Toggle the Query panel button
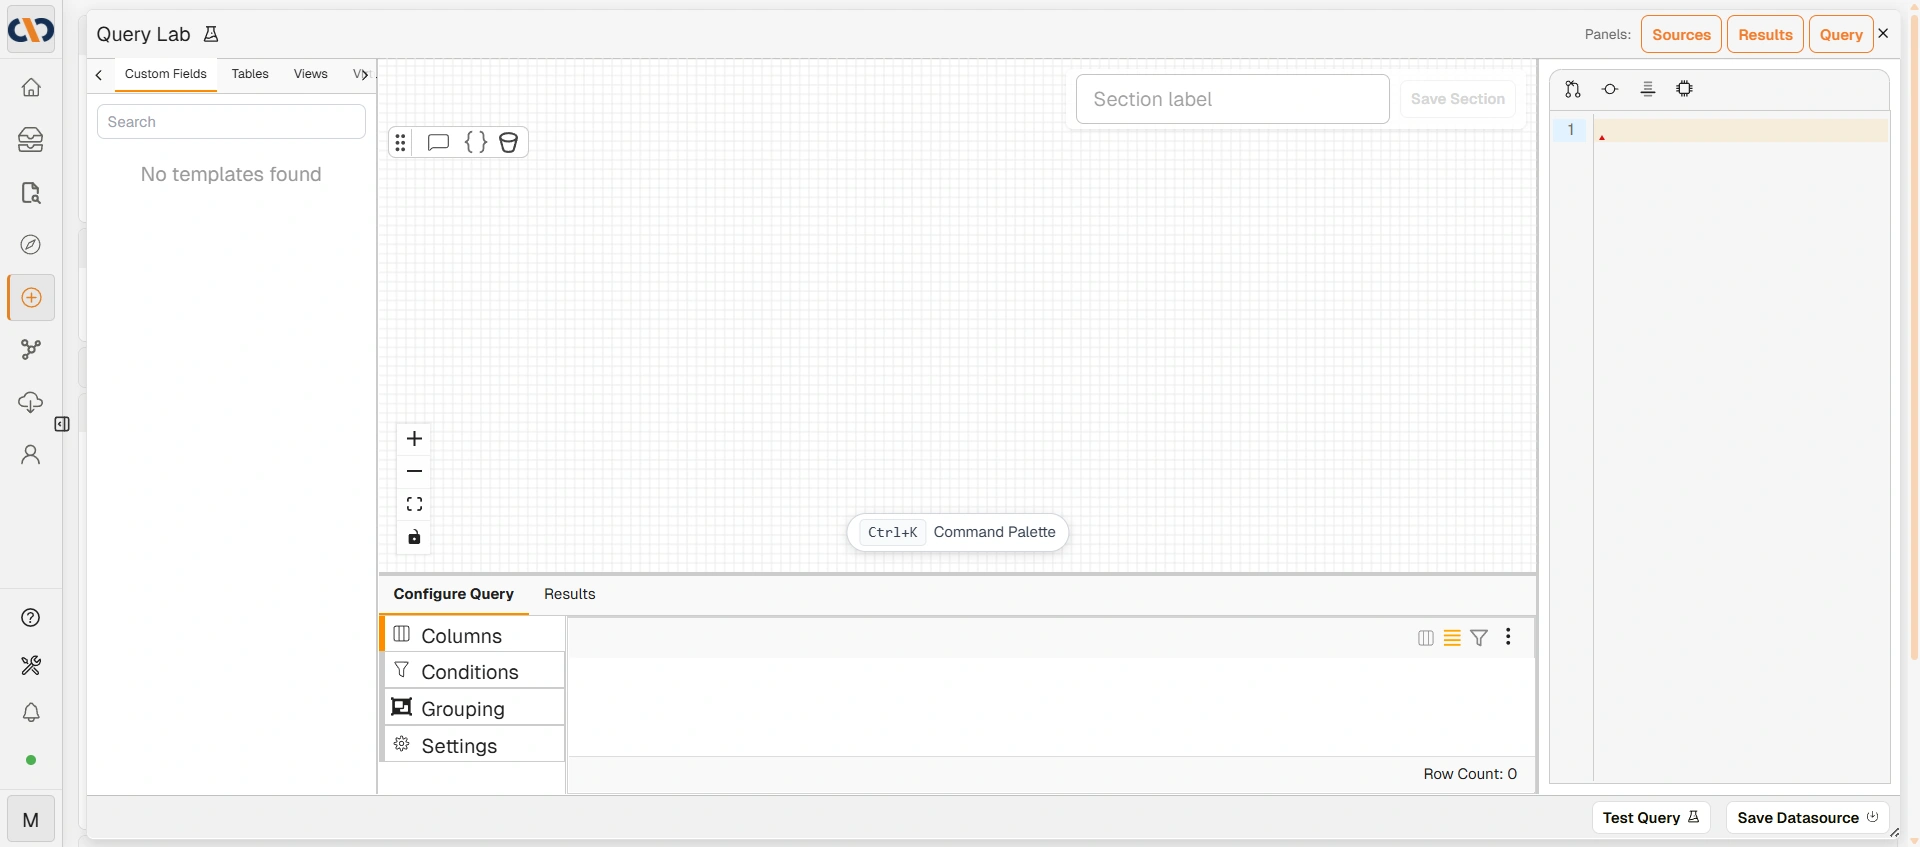 pos(1841,35)
